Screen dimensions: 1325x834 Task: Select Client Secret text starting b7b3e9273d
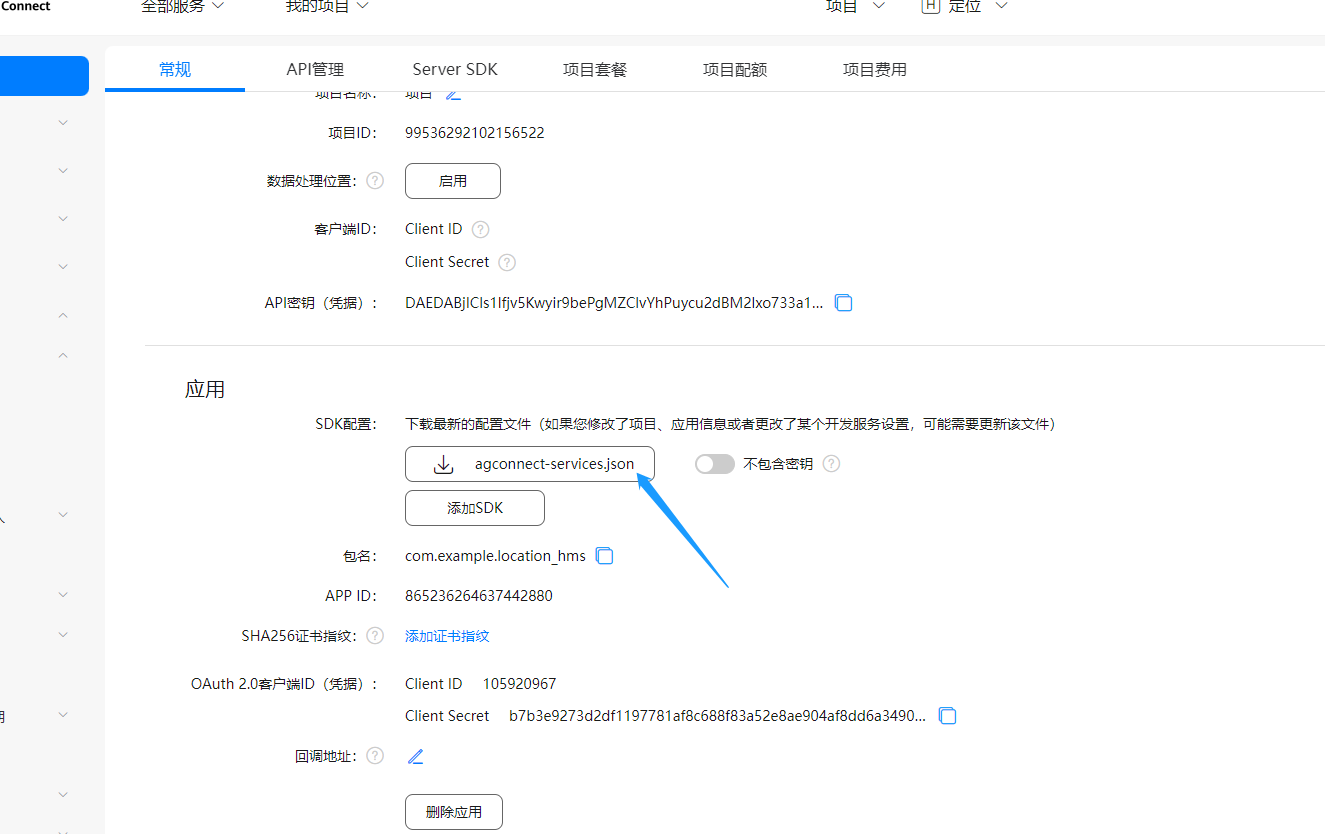(718, 716)
